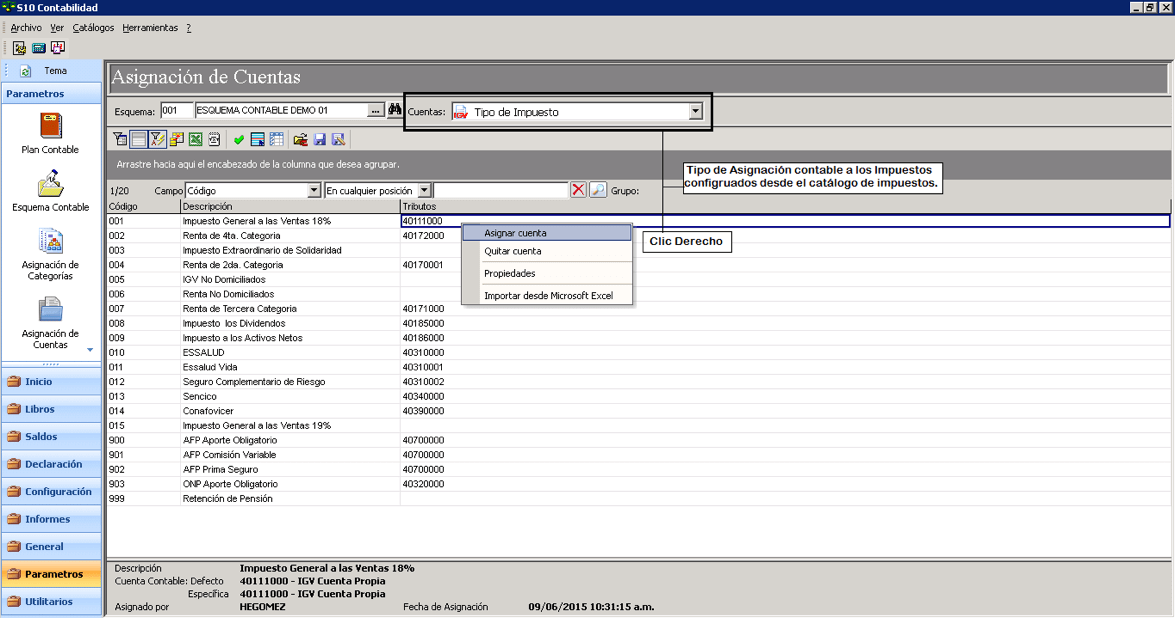Open the Plan Contable icon
This screenshot has width=1175, height=618.
point(50,133)
